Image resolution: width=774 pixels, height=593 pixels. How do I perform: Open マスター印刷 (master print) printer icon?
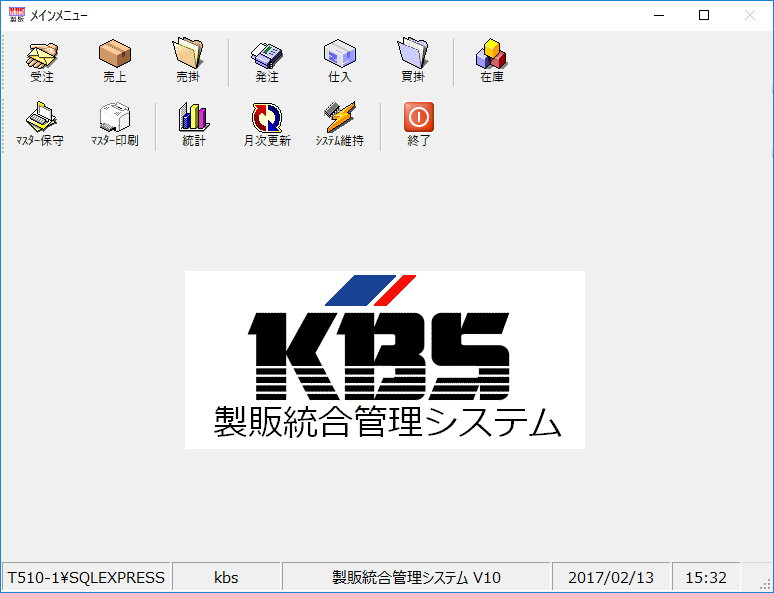[115, 125]
